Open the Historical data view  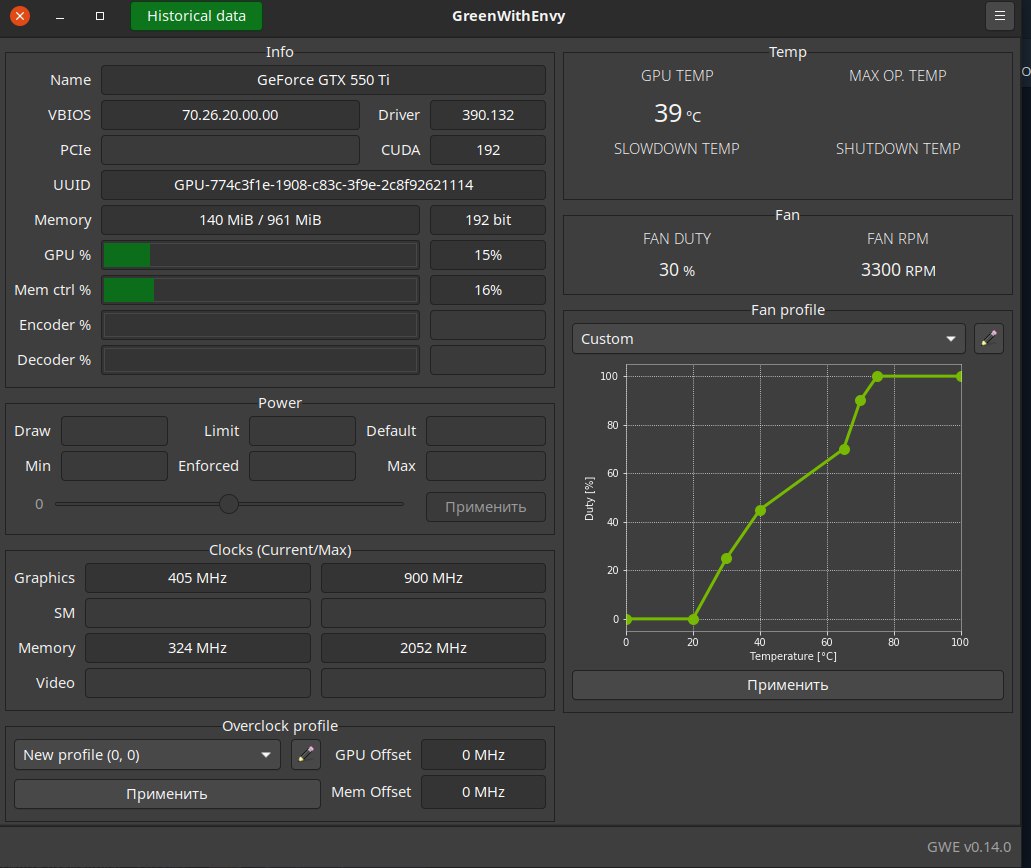pyautogui.click(x=196, y=16)
